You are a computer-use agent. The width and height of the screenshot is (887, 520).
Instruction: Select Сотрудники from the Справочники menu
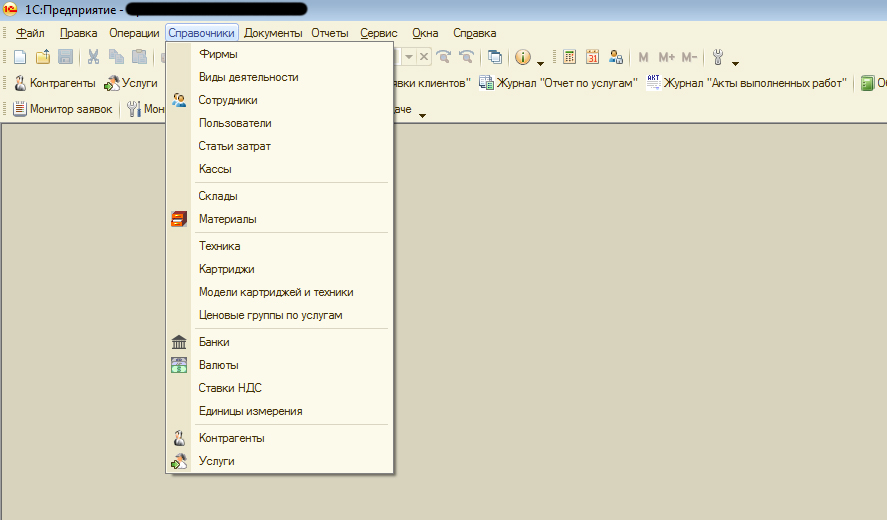[228, 100]
